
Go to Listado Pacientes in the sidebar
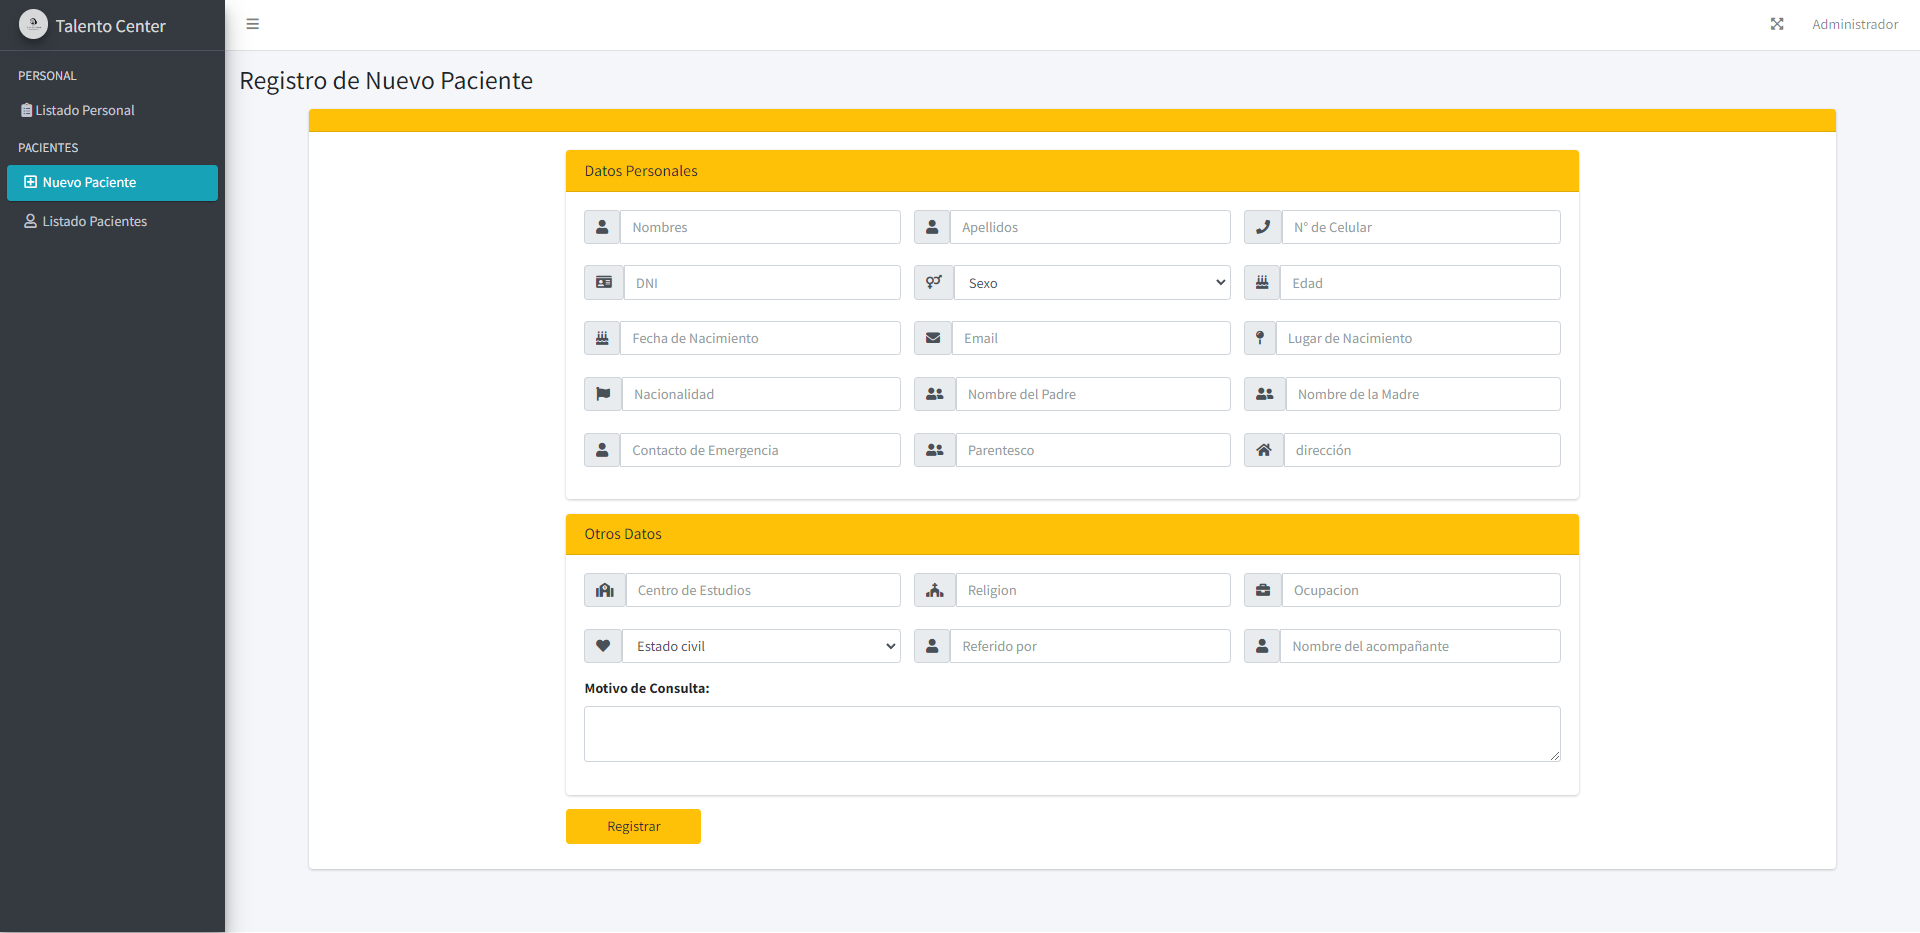point(94,221)
